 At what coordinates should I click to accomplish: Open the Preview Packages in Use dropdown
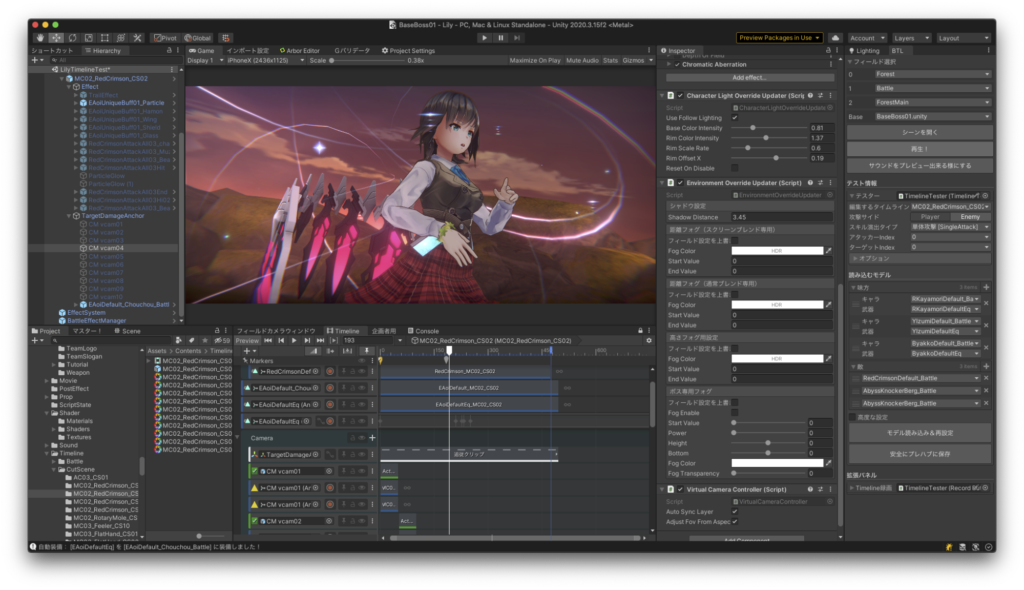coord(780,38)
